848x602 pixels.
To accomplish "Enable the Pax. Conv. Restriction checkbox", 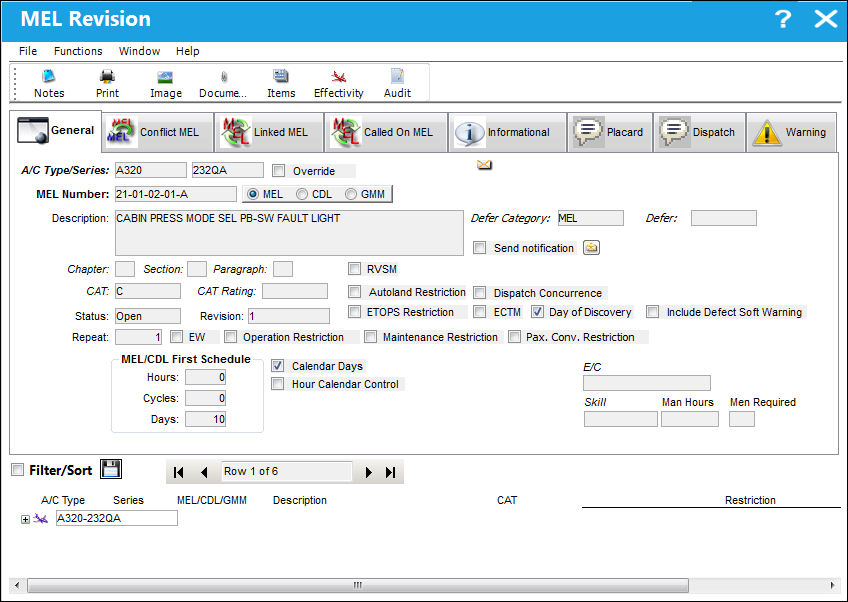I will coord(514,337).
